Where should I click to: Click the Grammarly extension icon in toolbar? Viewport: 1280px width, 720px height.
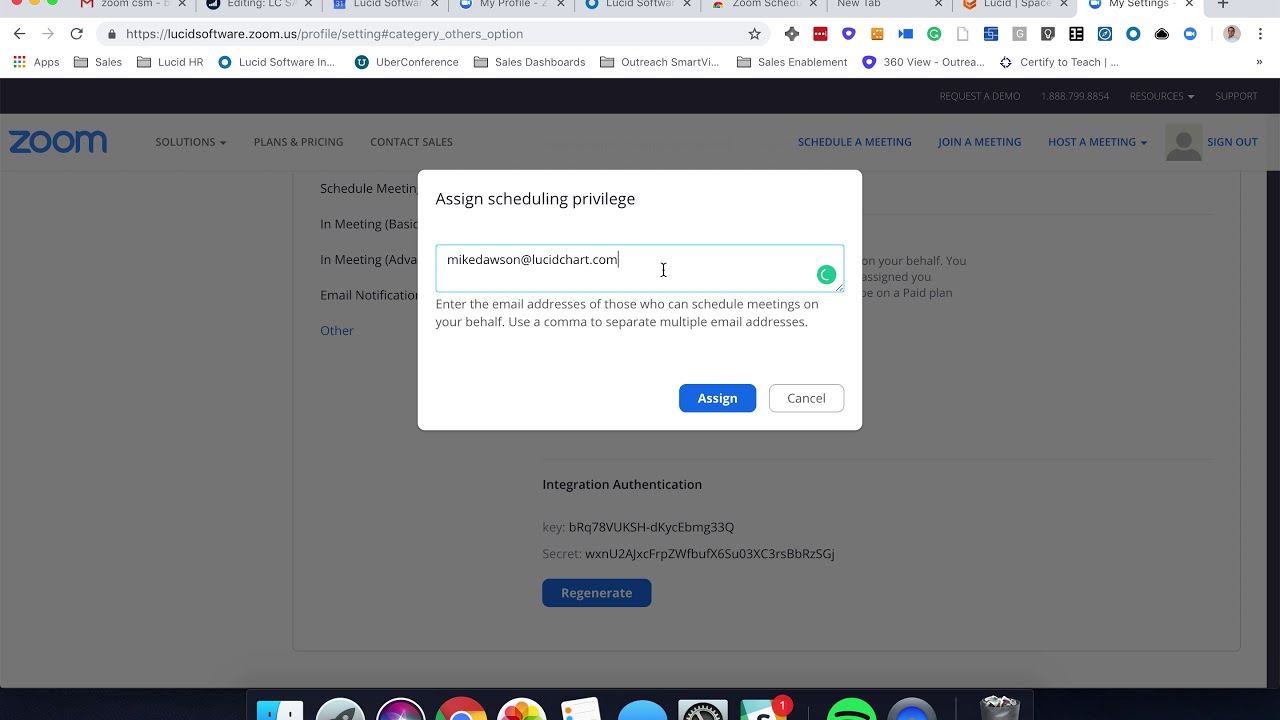point(934,34)
